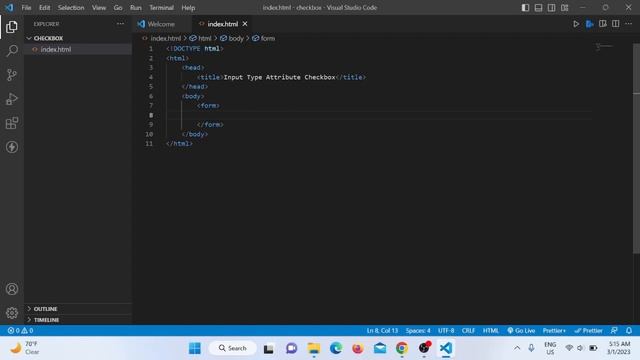Click the VS Code logo in title bar

[x=9, y=8]
